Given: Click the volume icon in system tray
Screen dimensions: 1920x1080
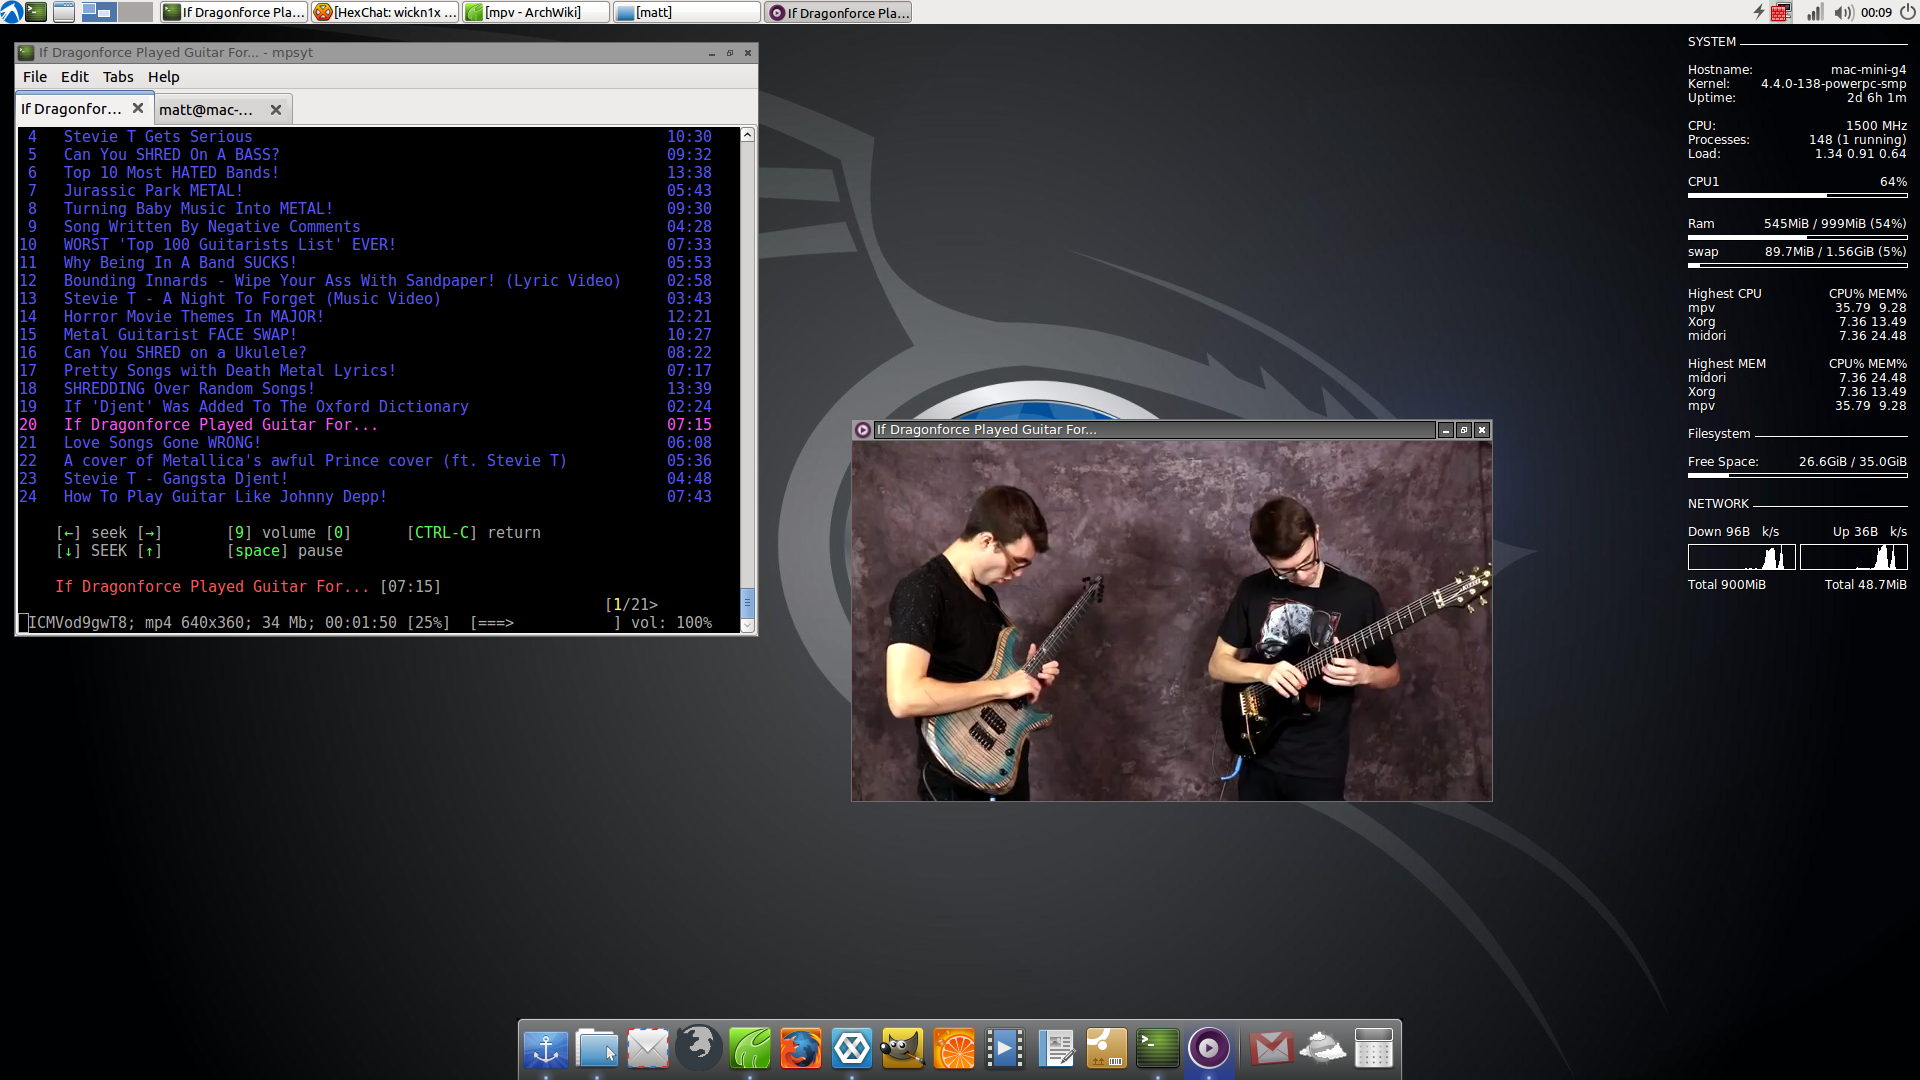Looking at the screenshot, I should 1842,12.
